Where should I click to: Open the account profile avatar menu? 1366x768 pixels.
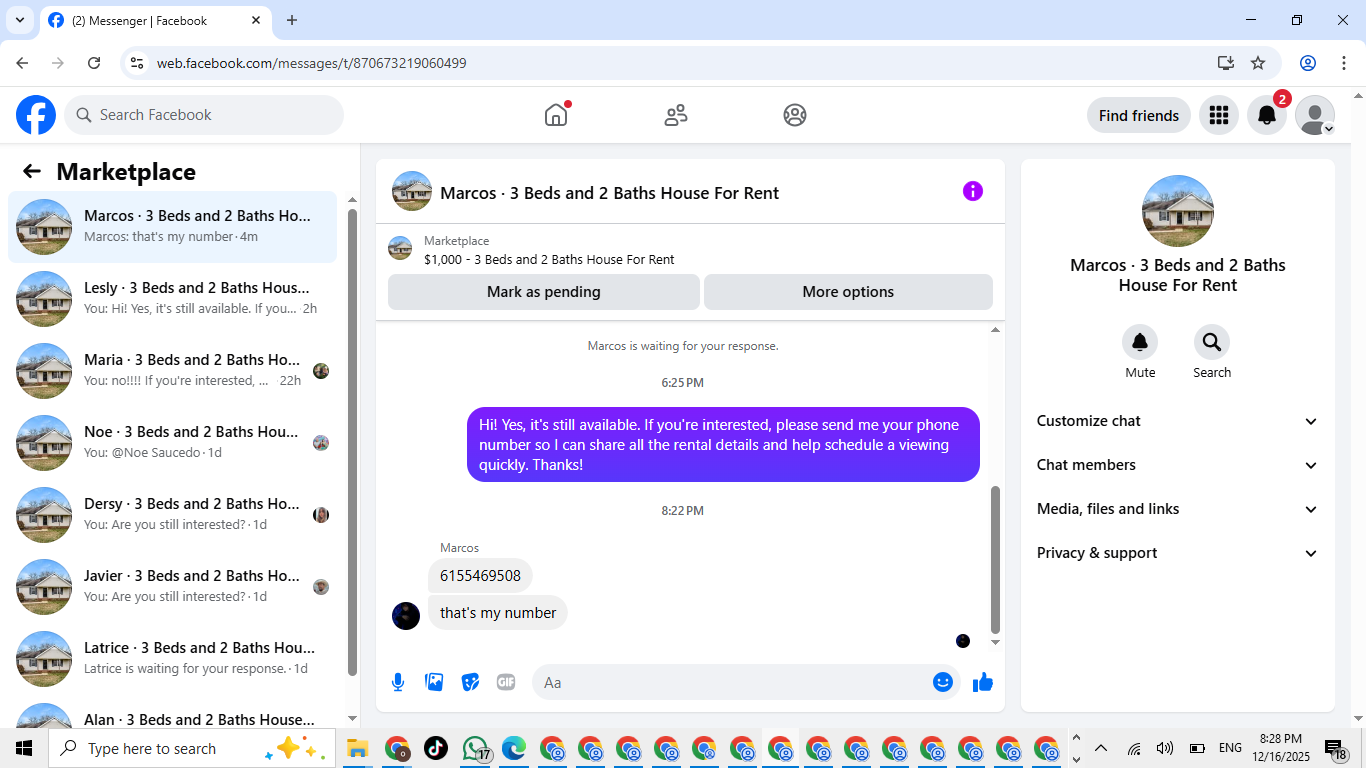click(1315, 115)
